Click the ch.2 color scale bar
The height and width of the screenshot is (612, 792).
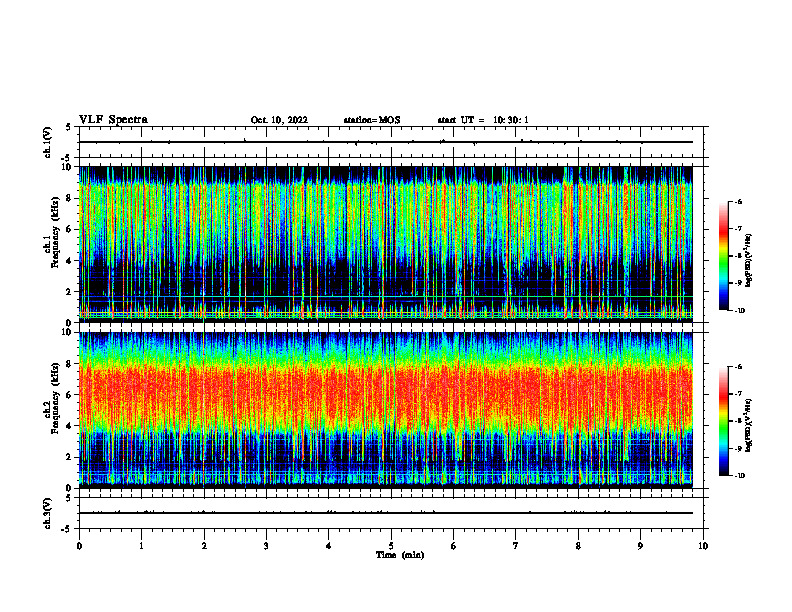(x=724, y=421)
